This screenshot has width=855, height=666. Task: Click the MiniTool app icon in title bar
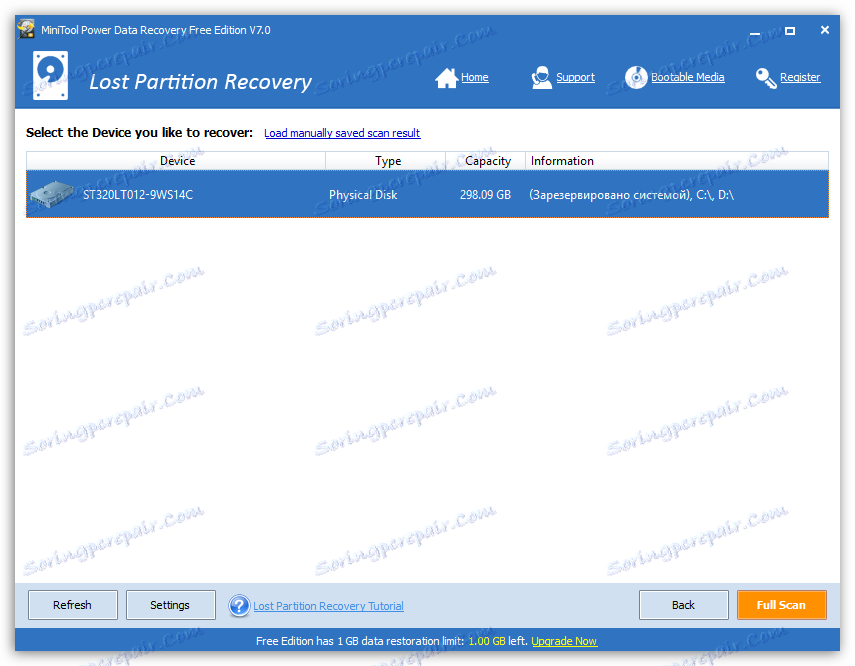point(26,29)
